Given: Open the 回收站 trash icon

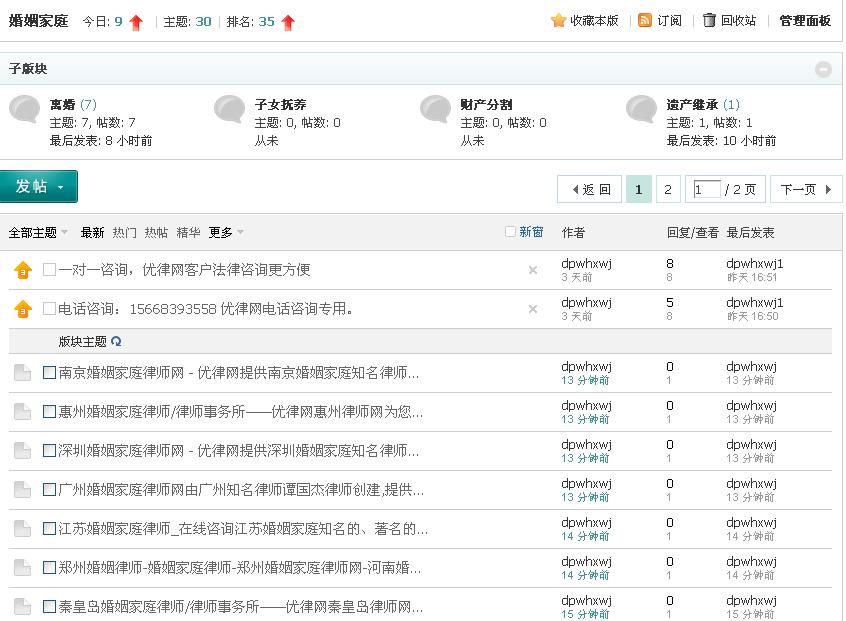Looking at the screenshot, I should coord(710,20).
